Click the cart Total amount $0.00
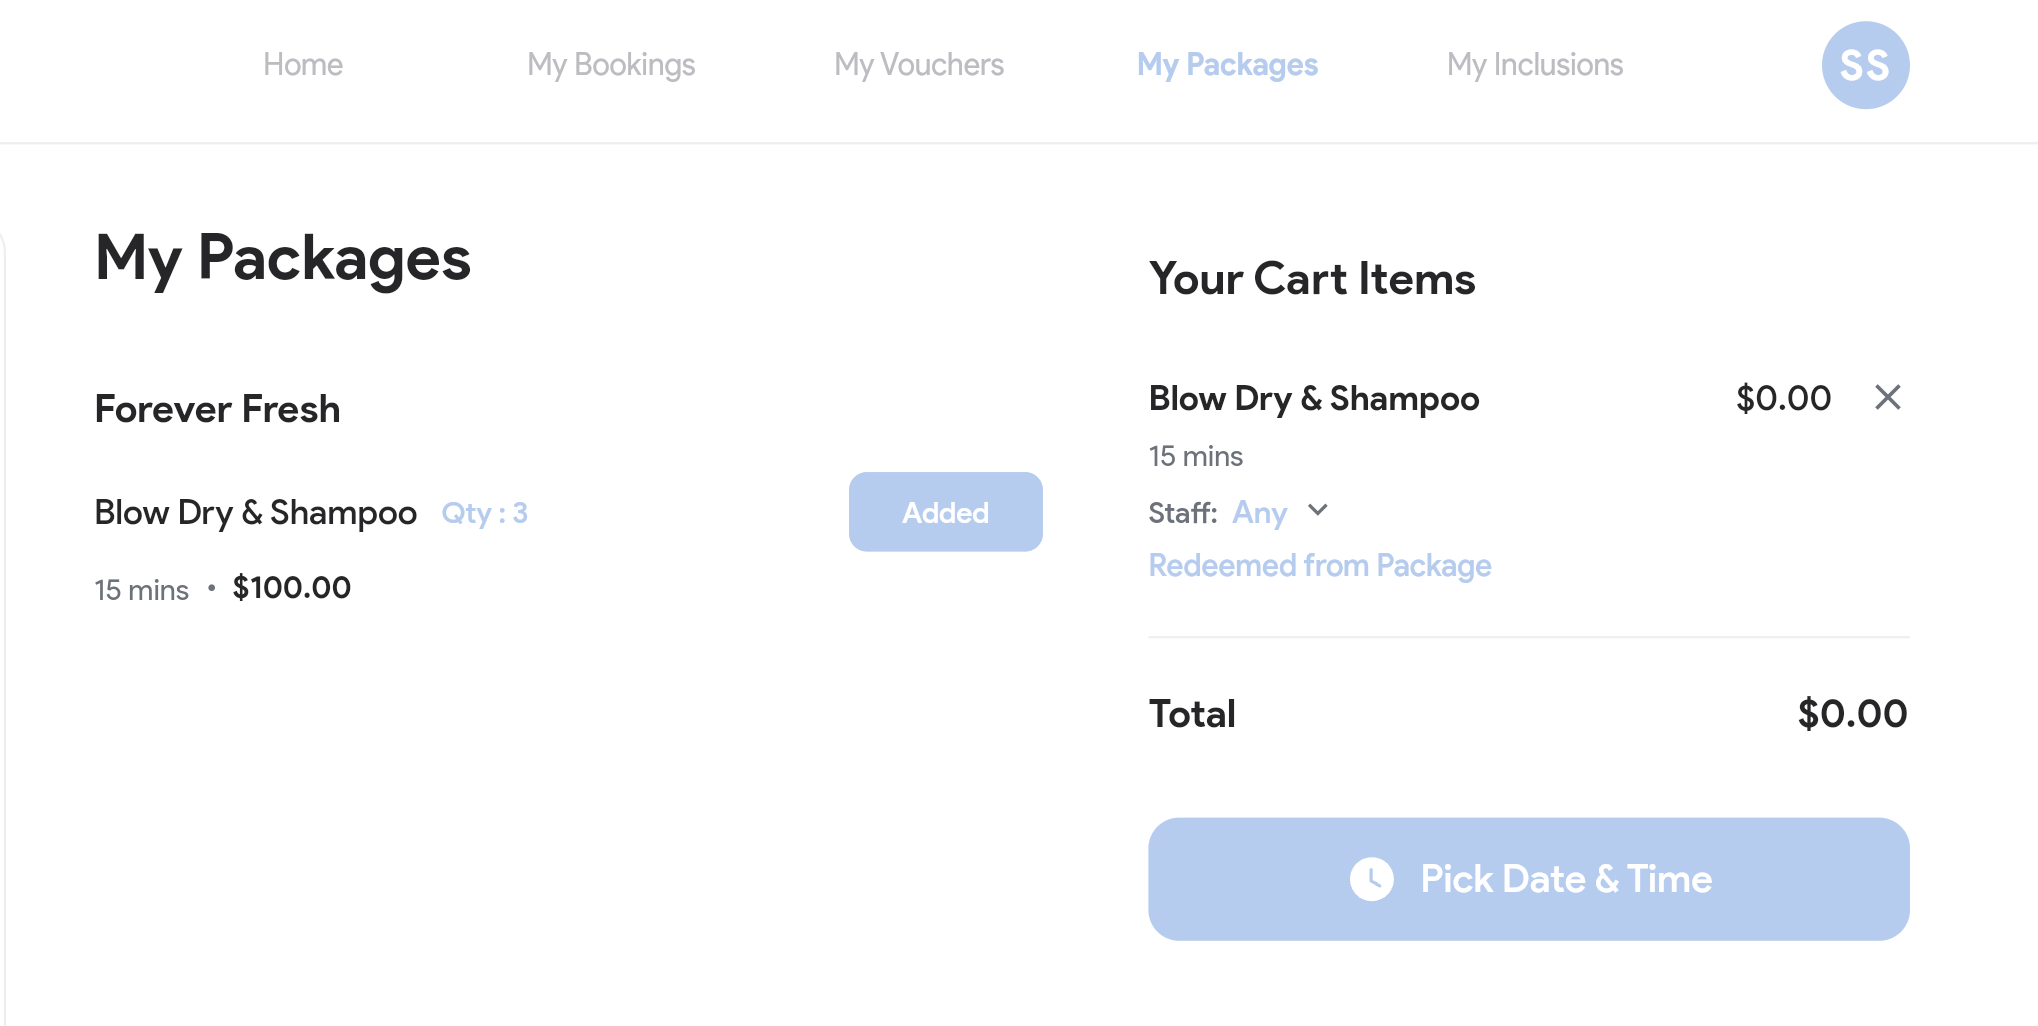2038x1026 pixels. [1852, 714]
